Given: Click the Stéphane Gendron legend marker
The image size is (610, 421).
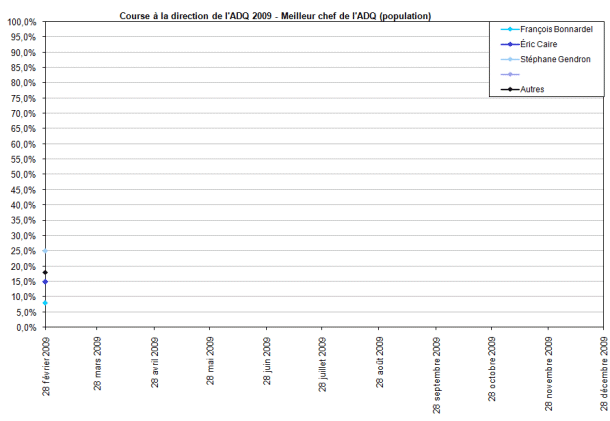Looking at the screenshot, I should pos(508,59).
